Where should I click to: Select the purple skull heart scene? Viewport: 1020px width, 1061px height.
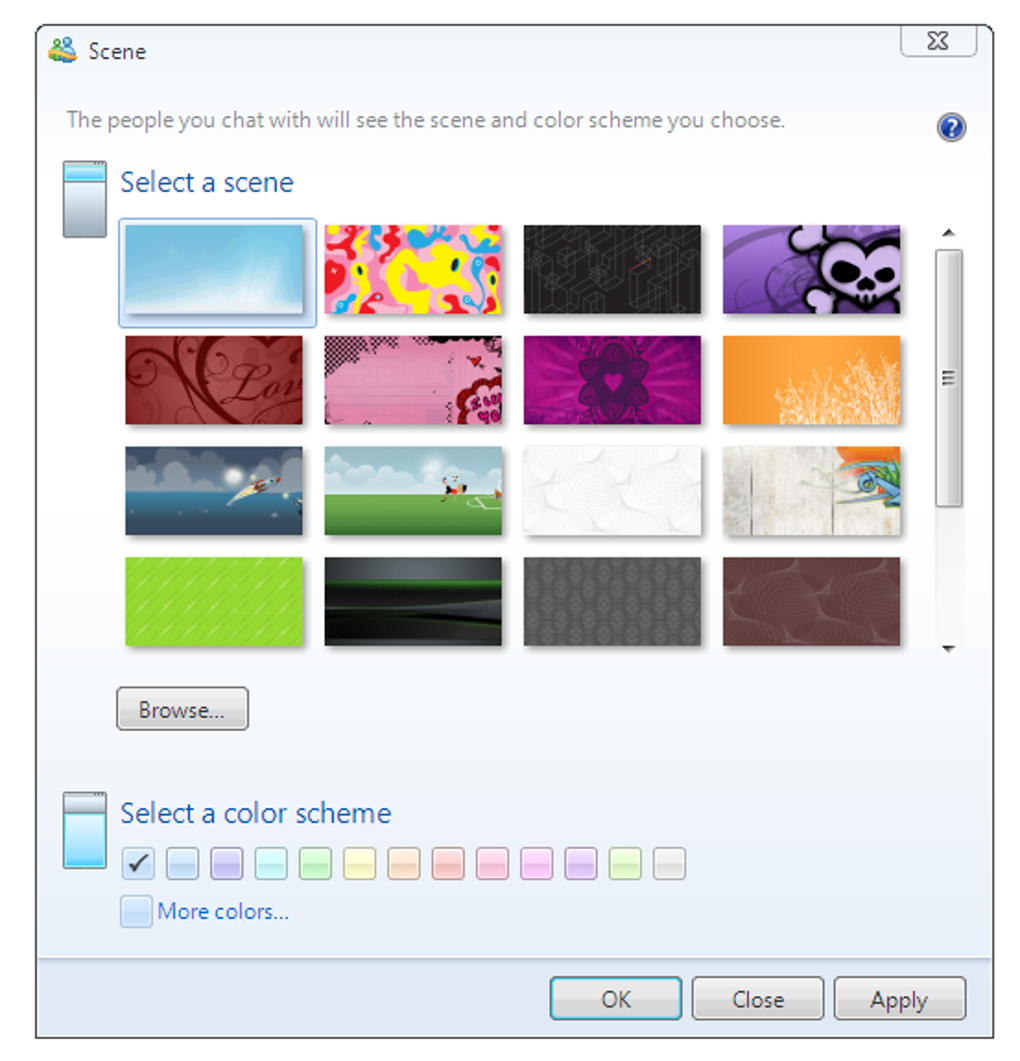click(x=811, y=269)
